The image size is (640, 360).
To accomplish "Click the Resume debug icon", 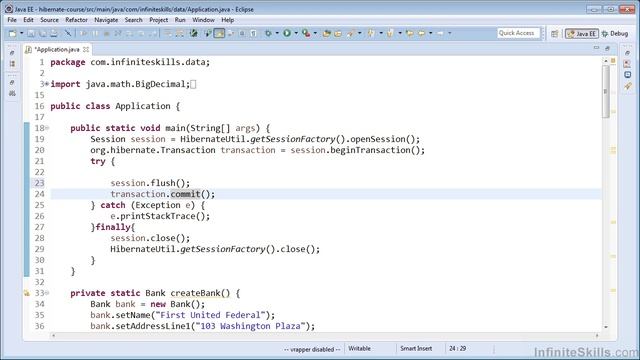I will point(83,33).
